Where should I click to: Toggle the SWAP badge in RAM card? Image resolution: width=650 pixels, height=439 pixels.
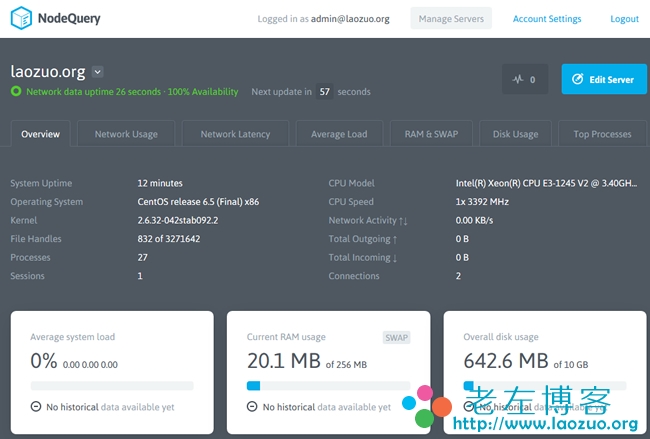coord(396,337)
